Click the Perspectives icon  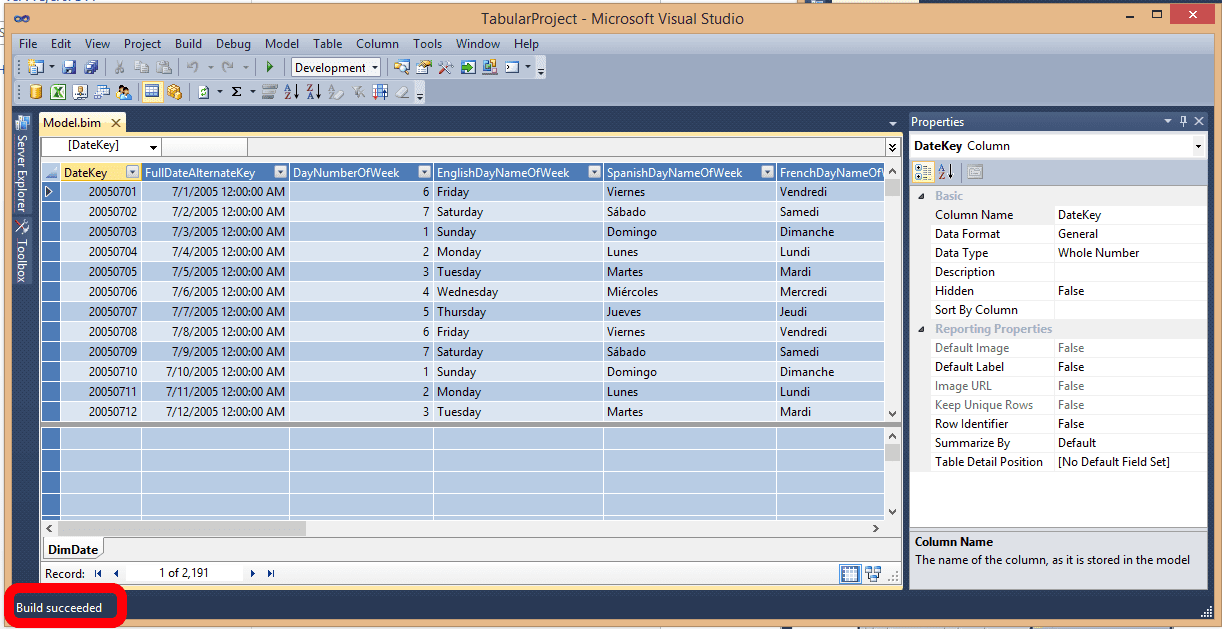coord(102,92)
